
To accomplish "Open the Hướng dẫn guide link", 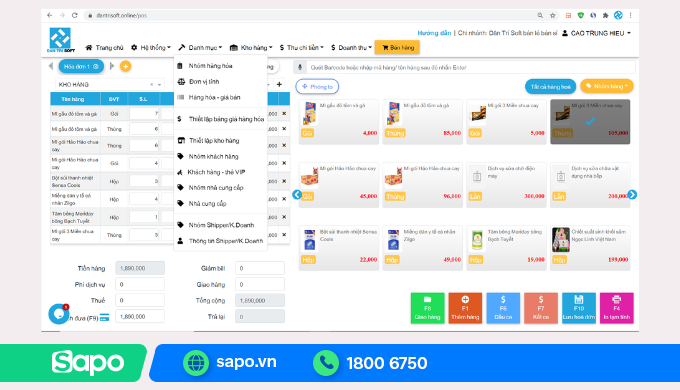I will [434, 33].
